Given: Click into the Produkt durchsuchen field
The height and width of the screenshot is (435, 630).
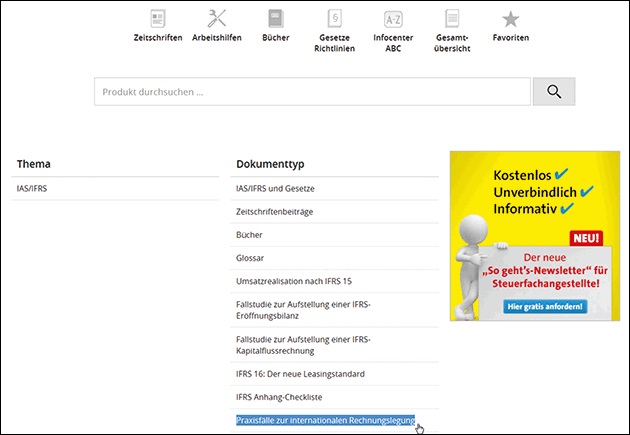Looking at the screenshot, I should pyautogui.click(x=312, y=92).
